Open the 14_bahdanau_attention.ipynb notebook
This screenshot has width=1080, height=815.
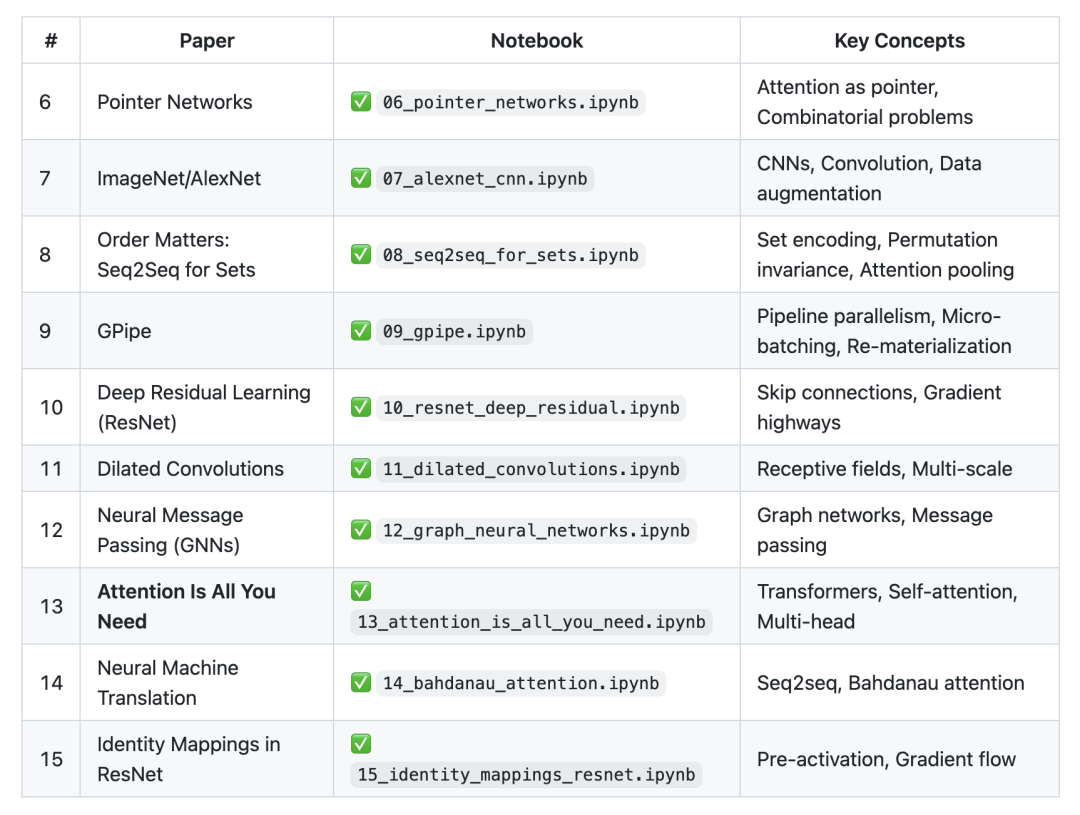click(521, 683)
